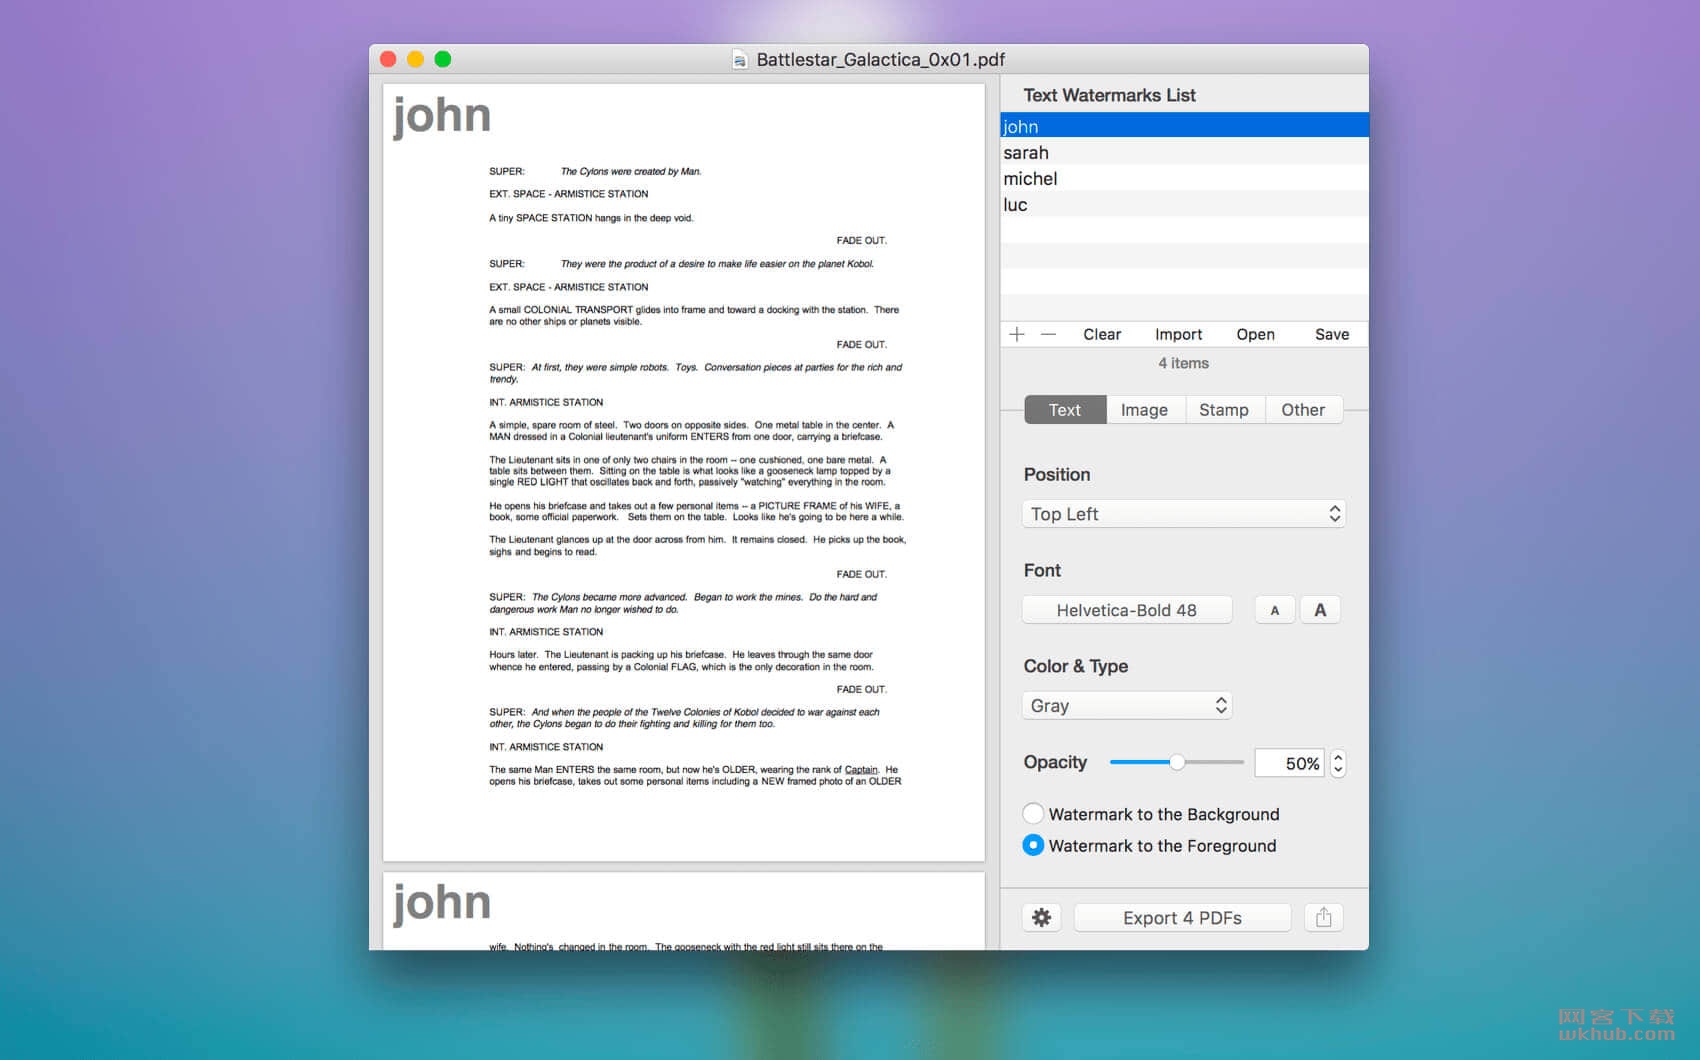Click Export 4 PDFs button
Image resolution: width=1700 pixels, height=1060 pixels.
[x=1182, y=917]
